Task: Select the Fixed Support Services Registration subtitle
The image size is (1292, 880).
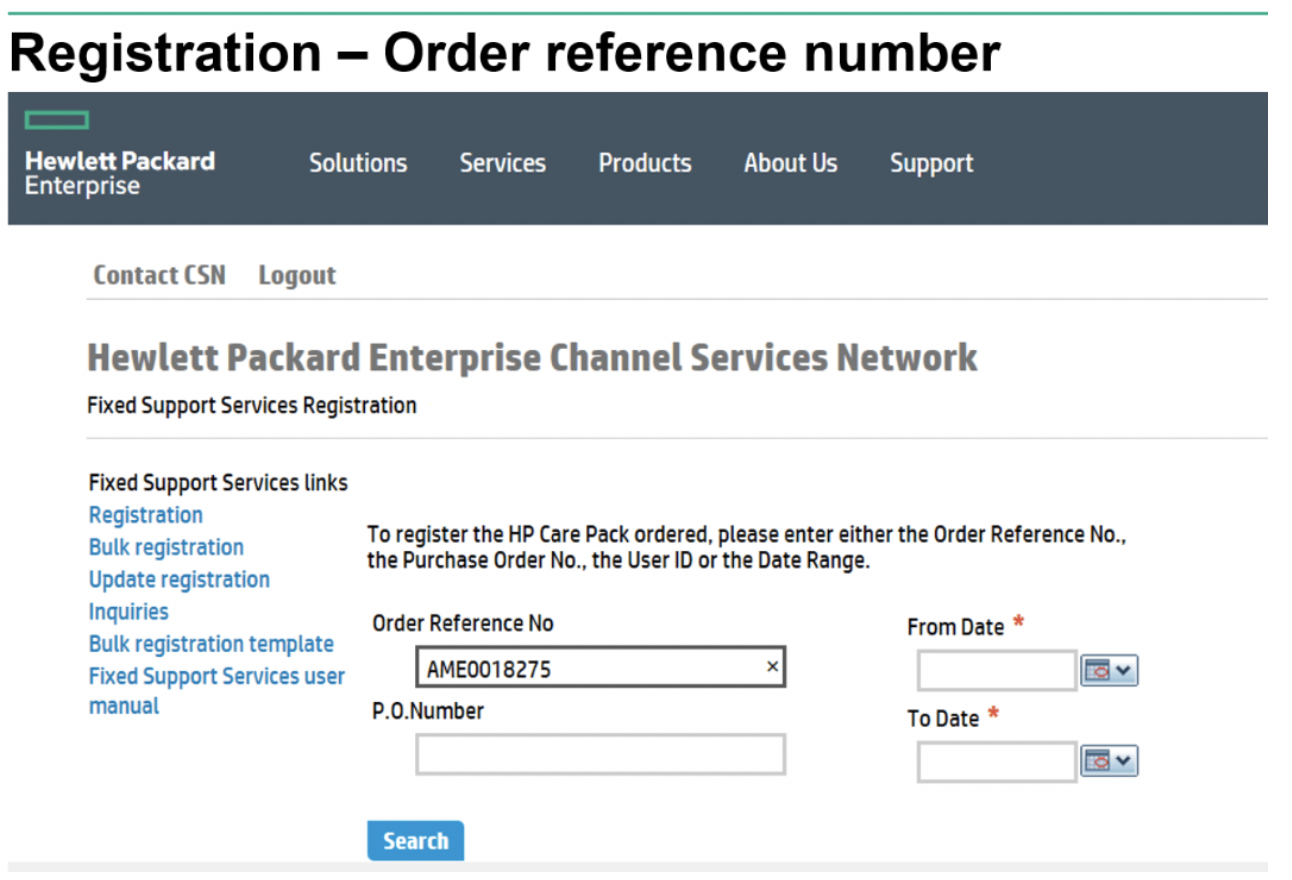Action: [x=252, y=405]
